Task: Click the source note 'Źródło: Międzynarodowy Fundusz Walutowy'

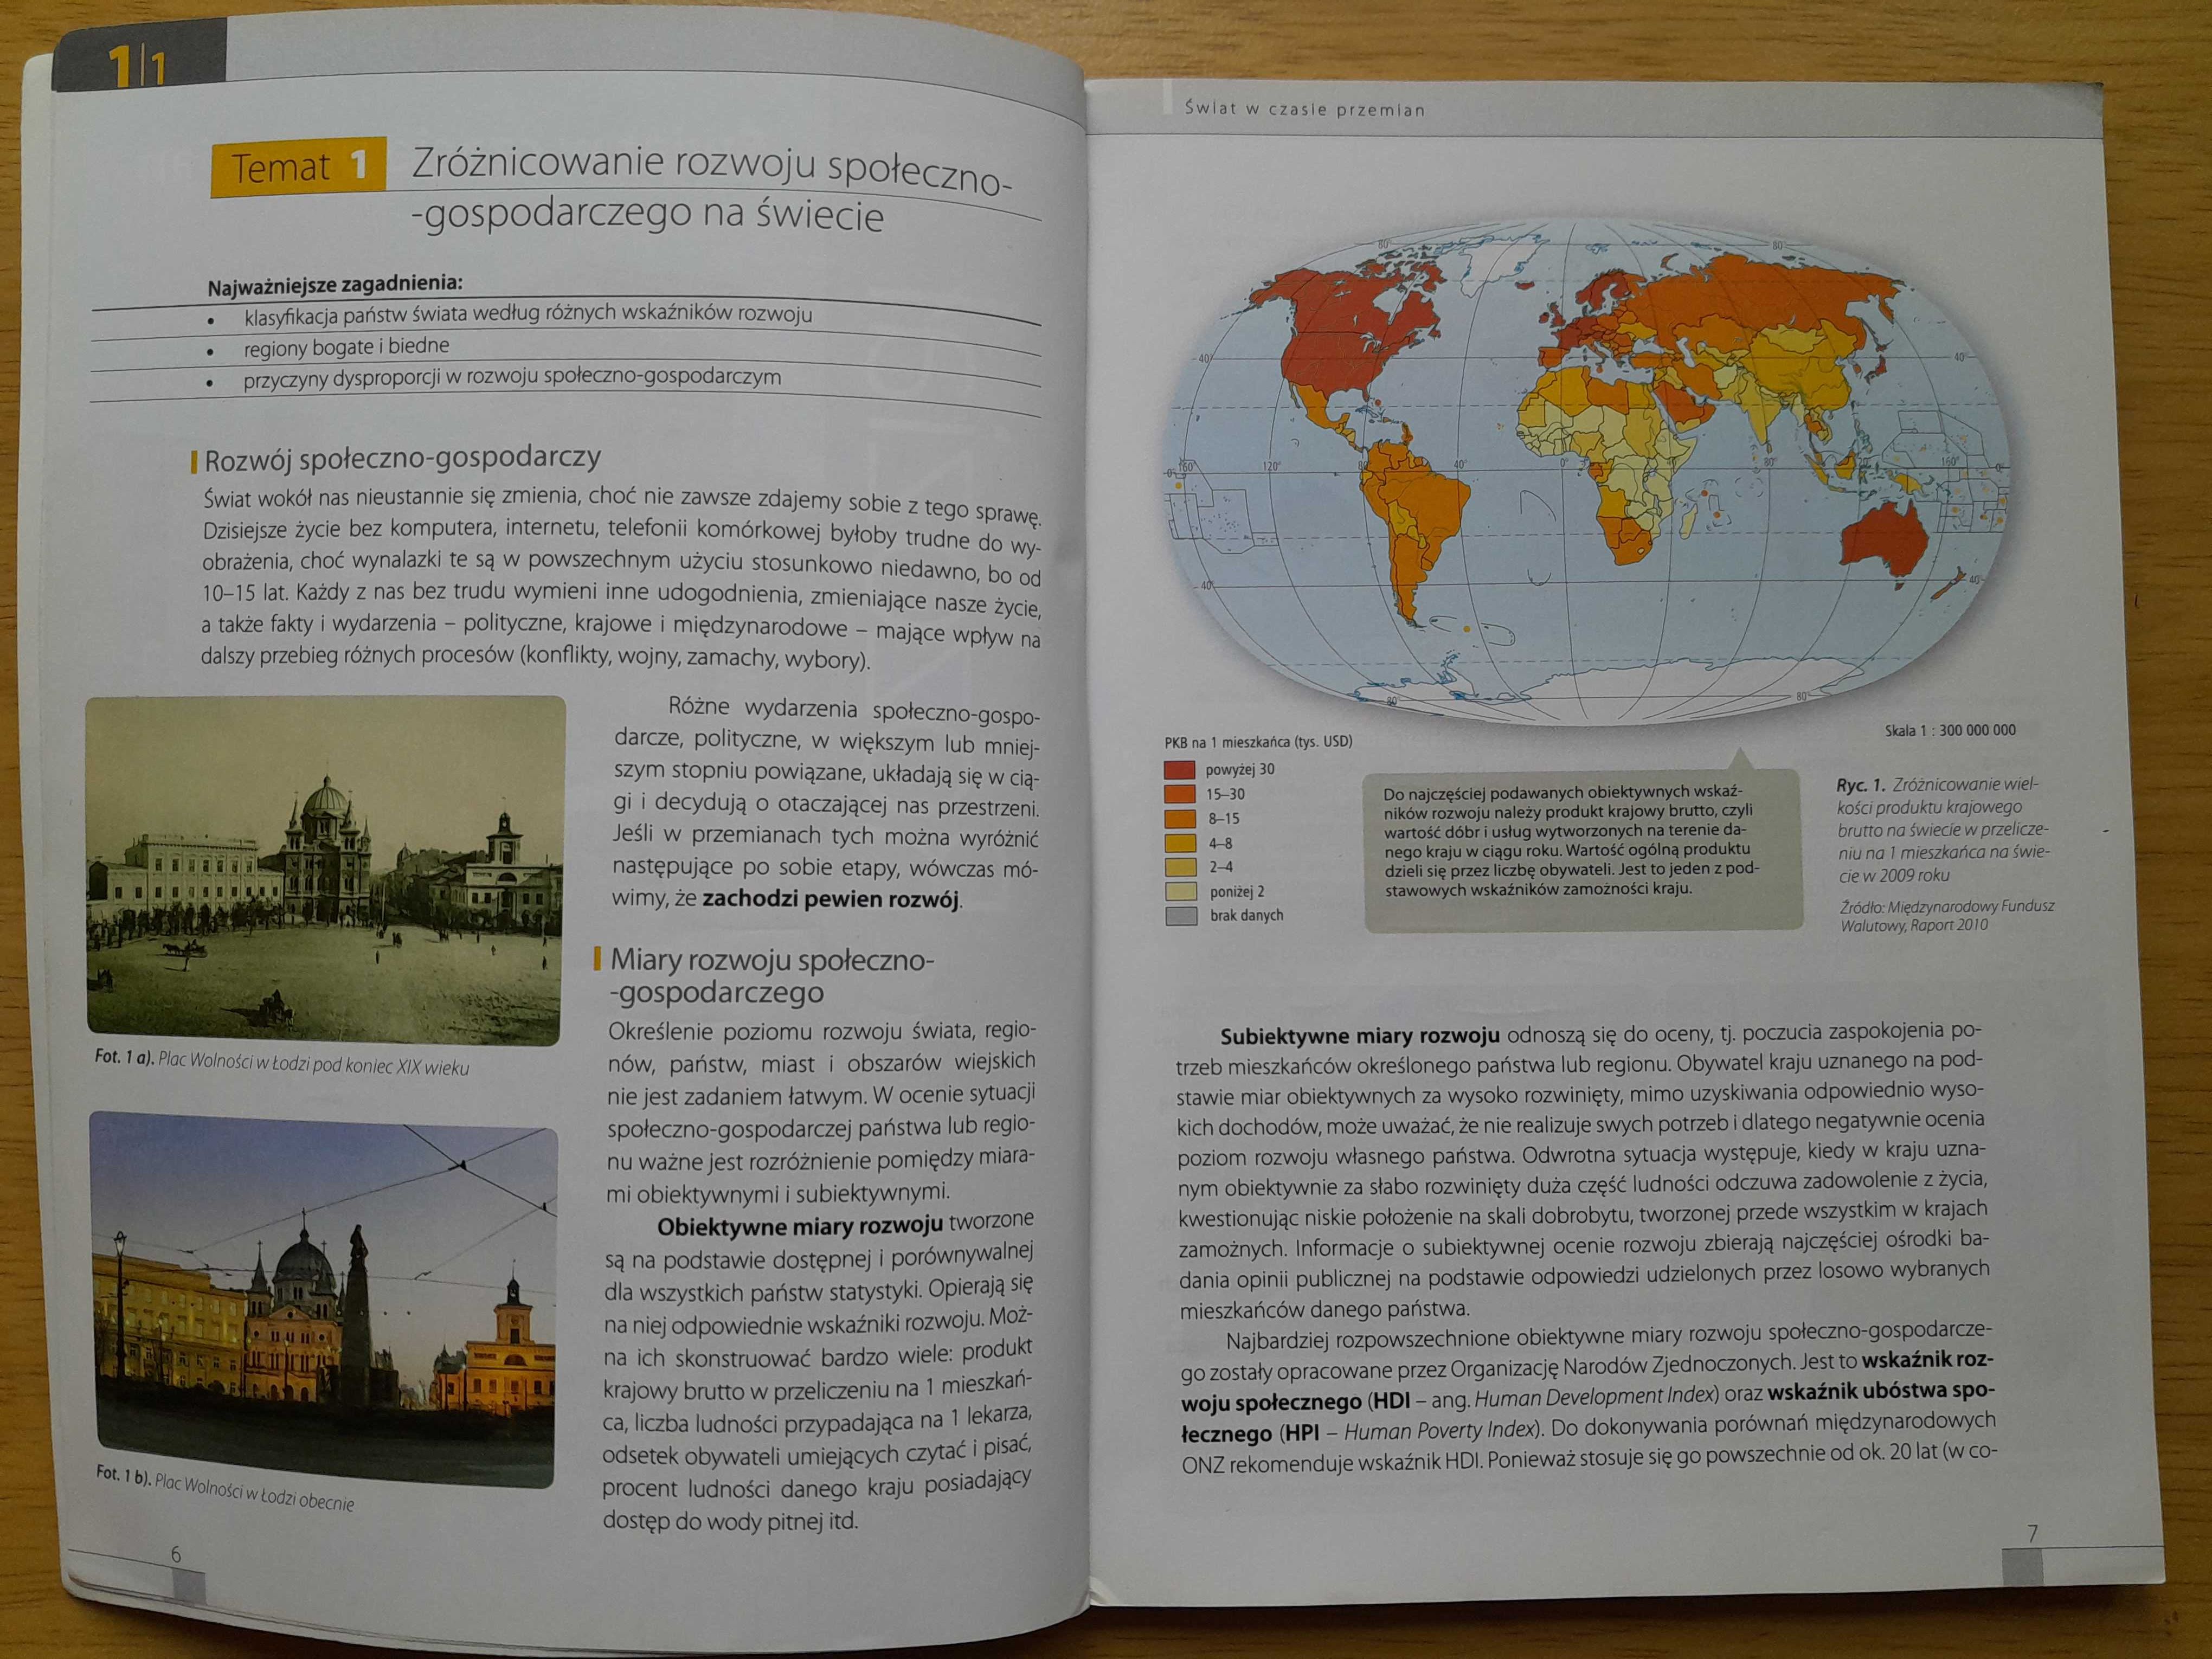Action: pos(1946,915)
